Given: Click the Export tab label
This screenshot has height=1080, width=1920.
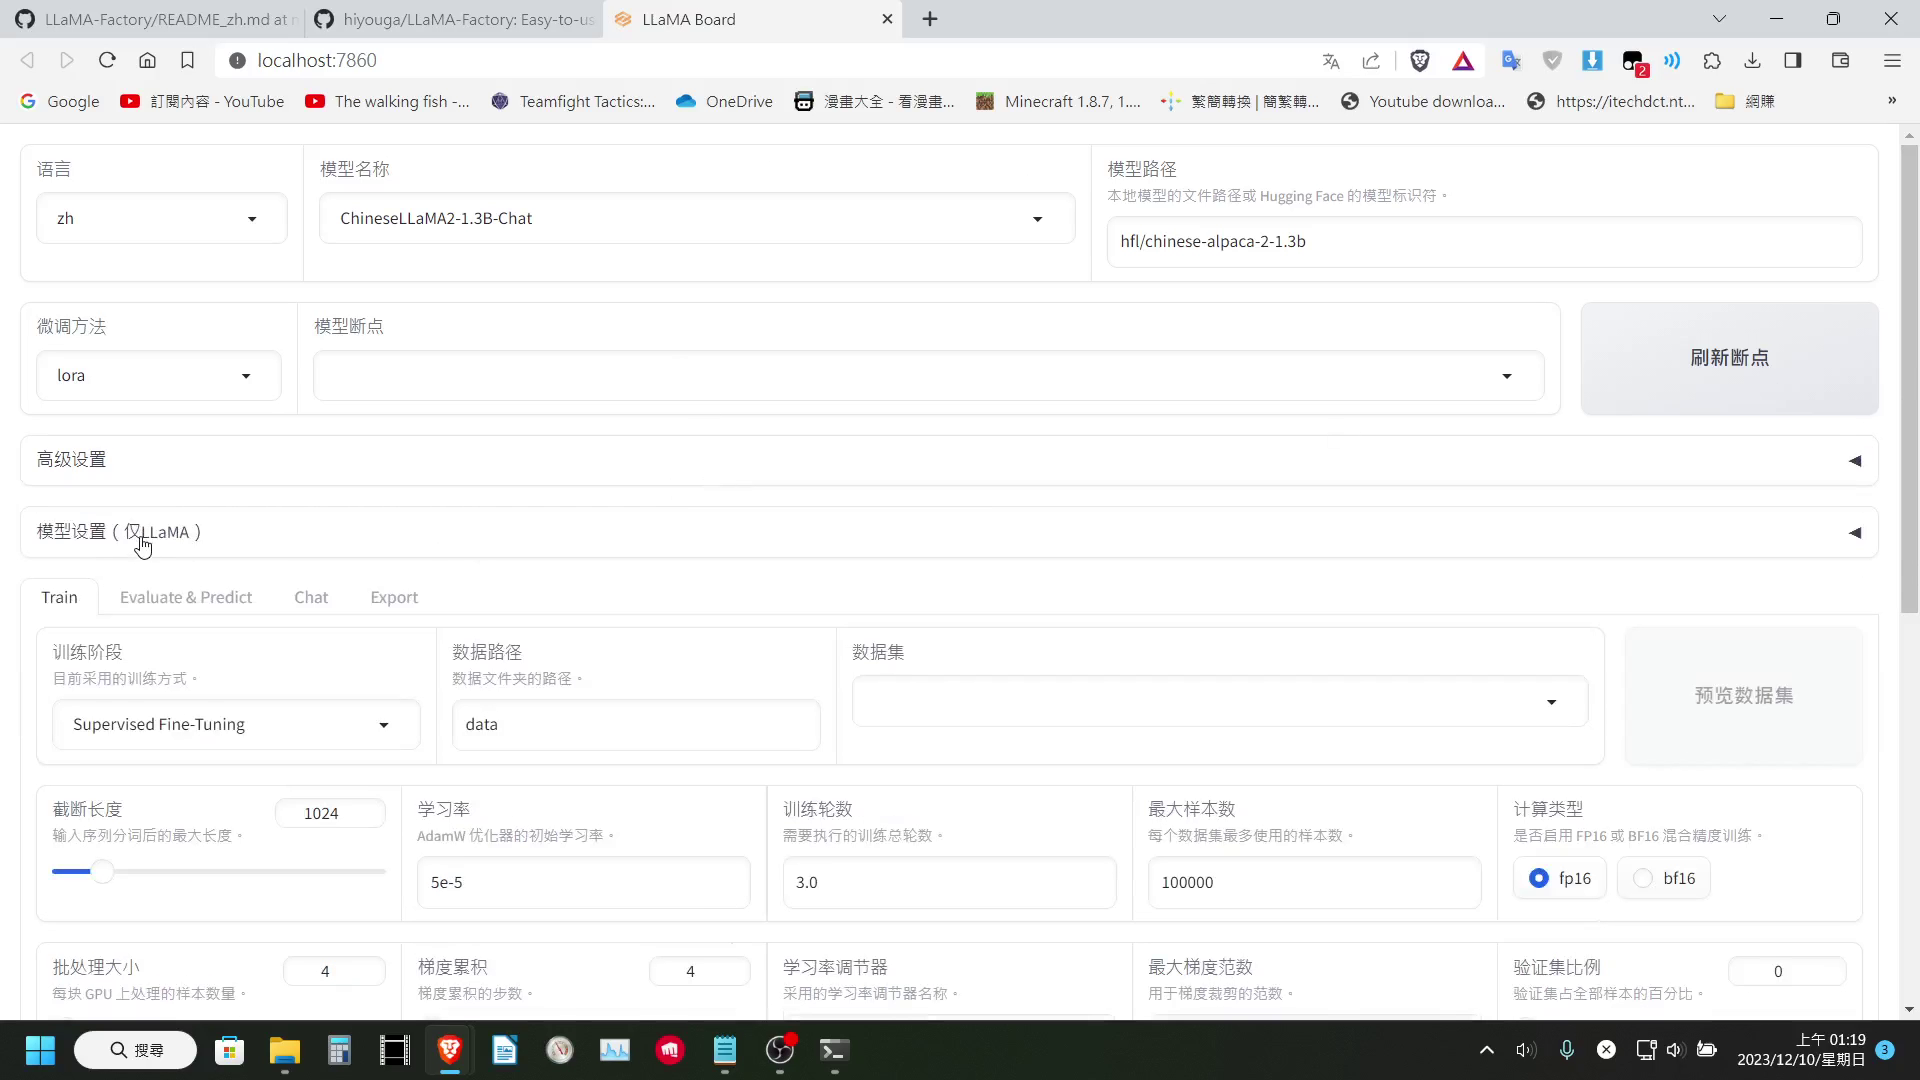Looking at the screenshot, I should [394, 597].
